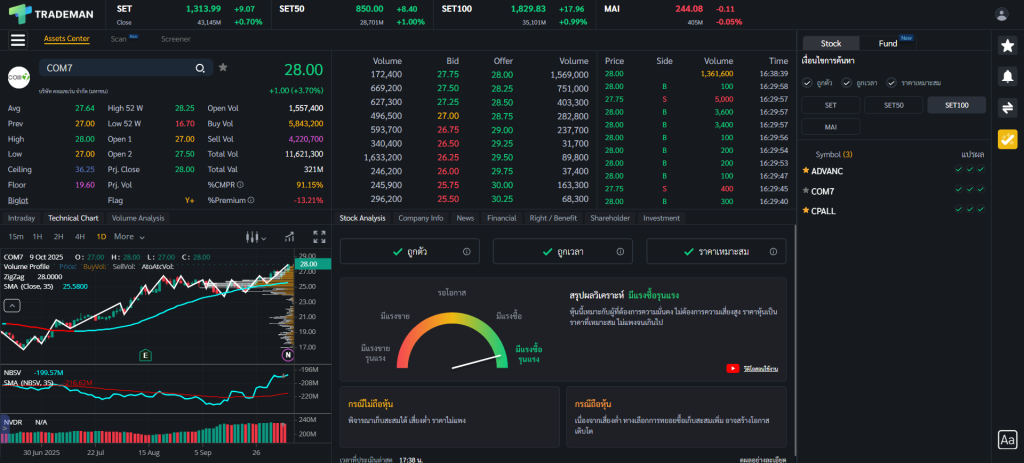Click the star beside COM7 search box
The height and width of the screenshot is (463, 1024).
point(223,68)
